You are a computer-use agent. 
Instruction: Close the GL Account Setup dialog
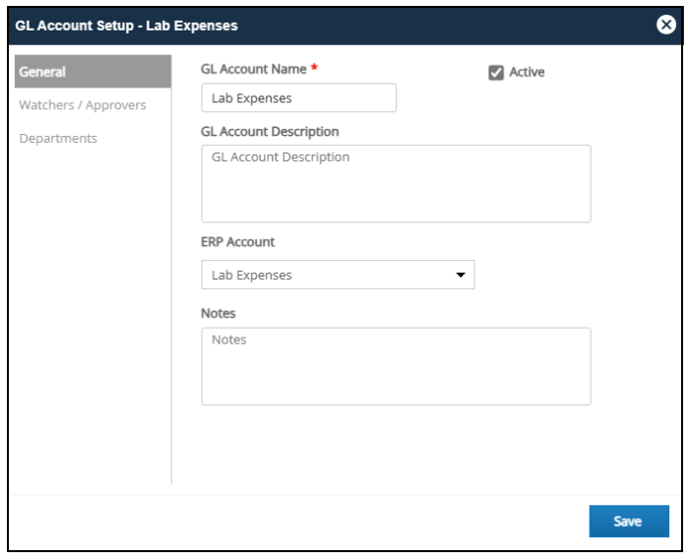(x=666, y=25)
